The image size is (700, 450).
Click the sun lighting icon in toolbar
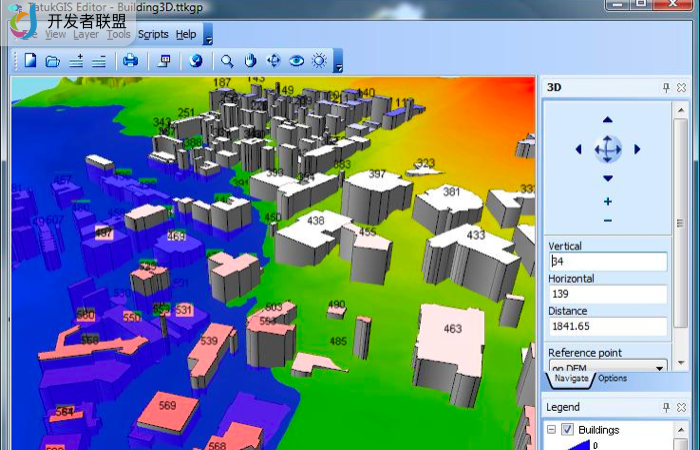tap(319, 61)
